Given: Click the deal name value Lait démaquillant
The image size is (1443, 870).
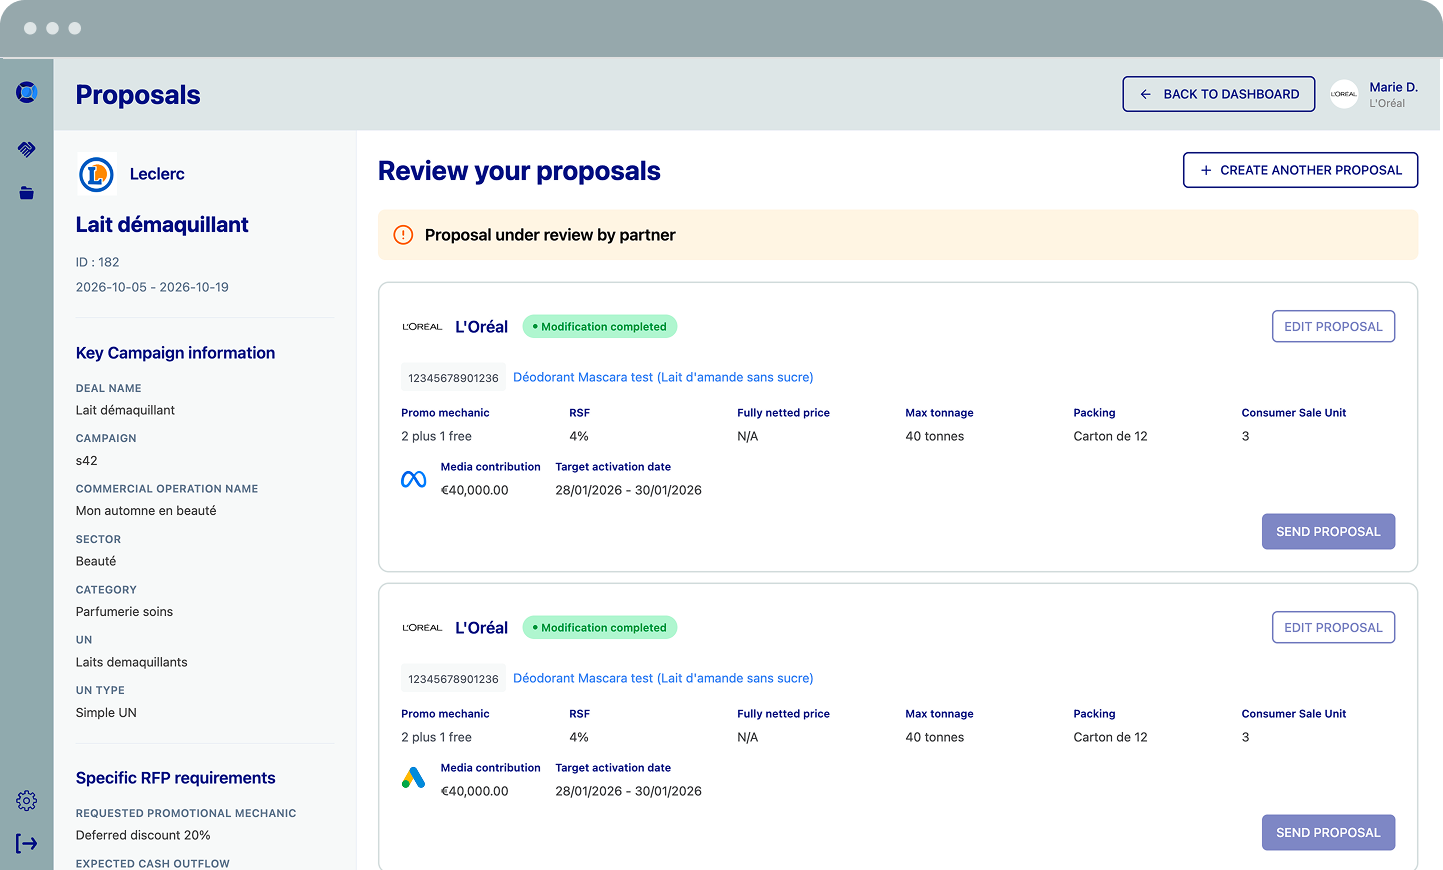Looking at the screenshot, I should point(125,410).
